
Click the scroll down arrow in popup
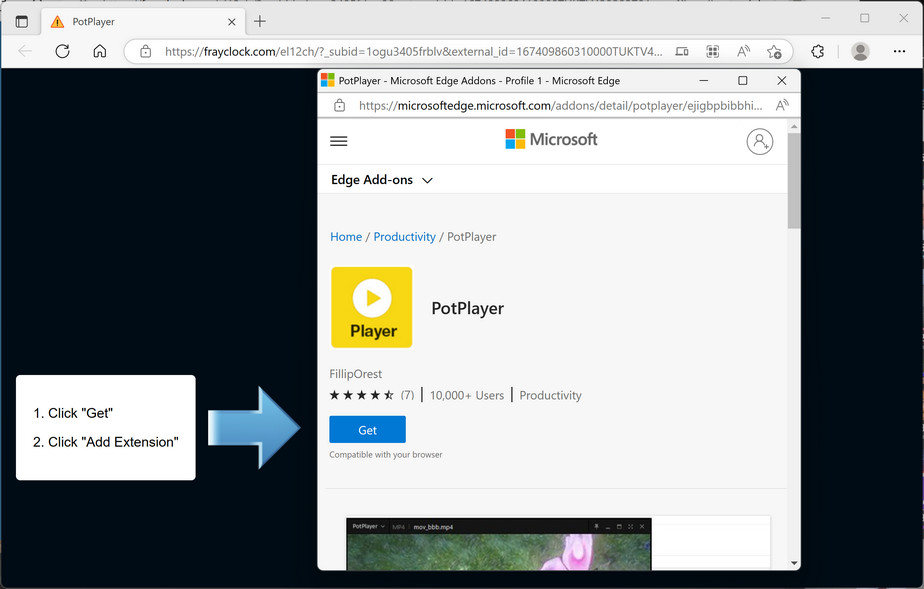pyautogui.click(x=794, y=564)
